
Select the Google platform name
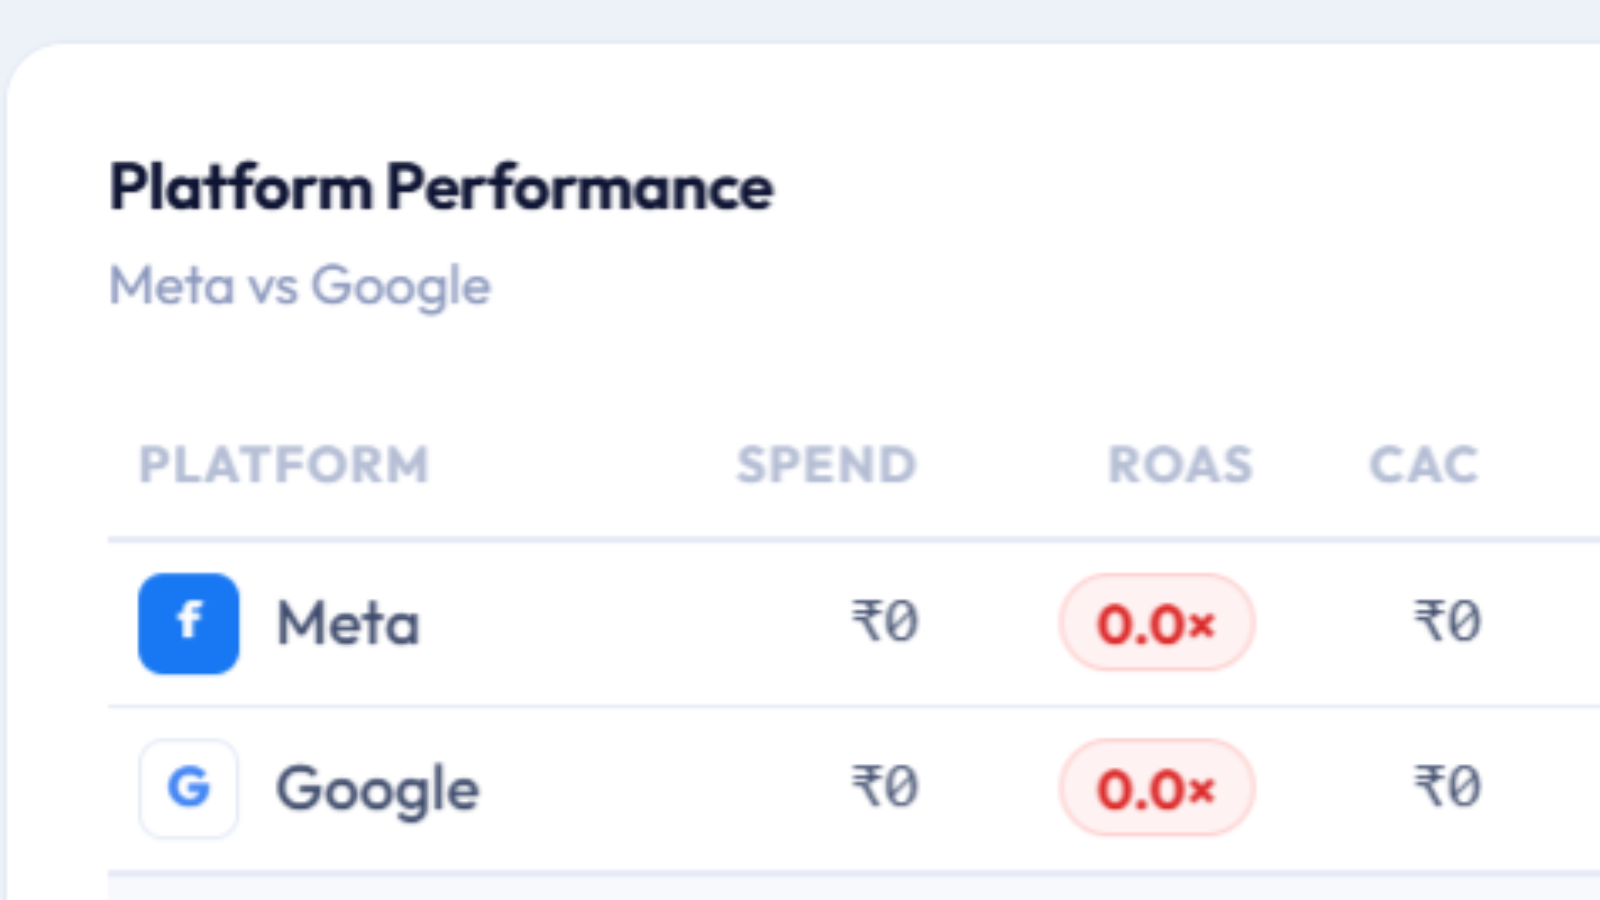click(378, 790)
